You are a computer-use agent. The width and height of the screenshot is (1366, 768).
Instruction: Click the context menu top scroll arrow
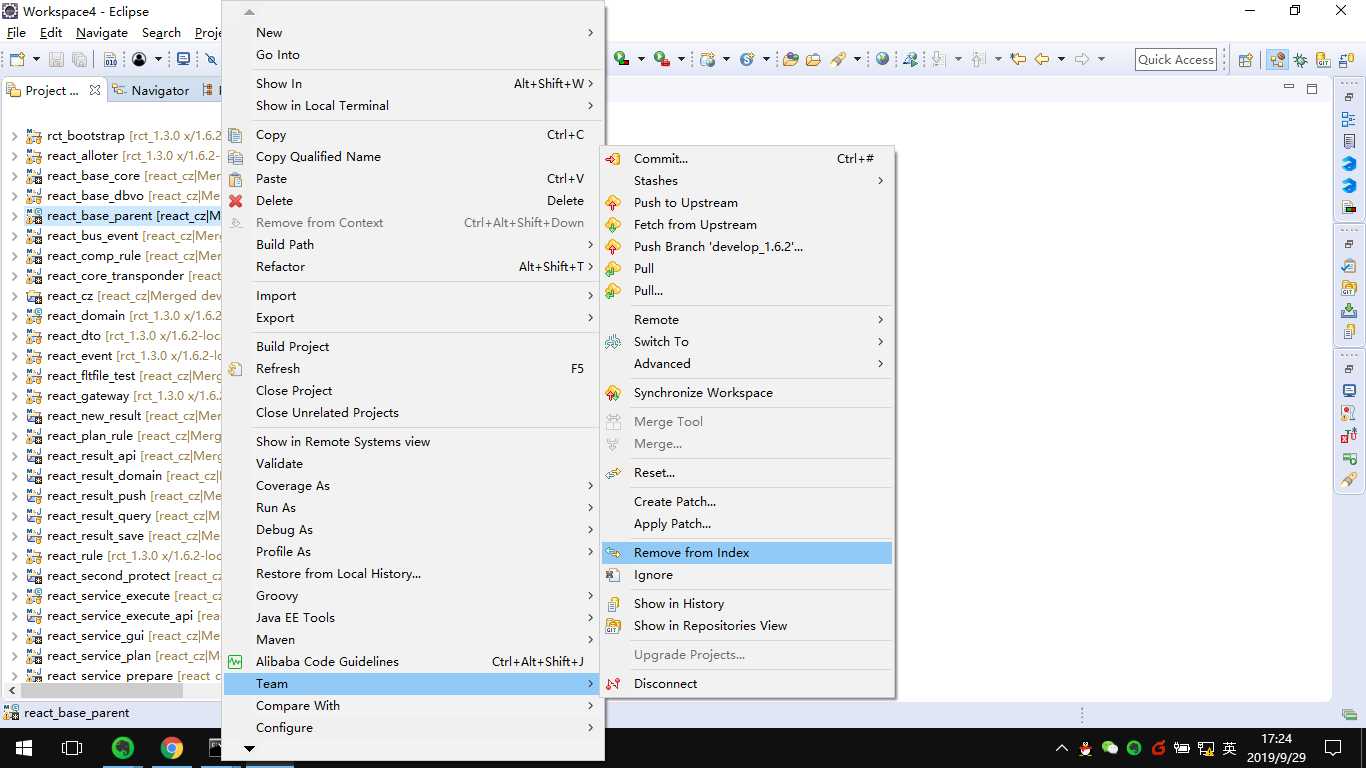coord(250,11)
